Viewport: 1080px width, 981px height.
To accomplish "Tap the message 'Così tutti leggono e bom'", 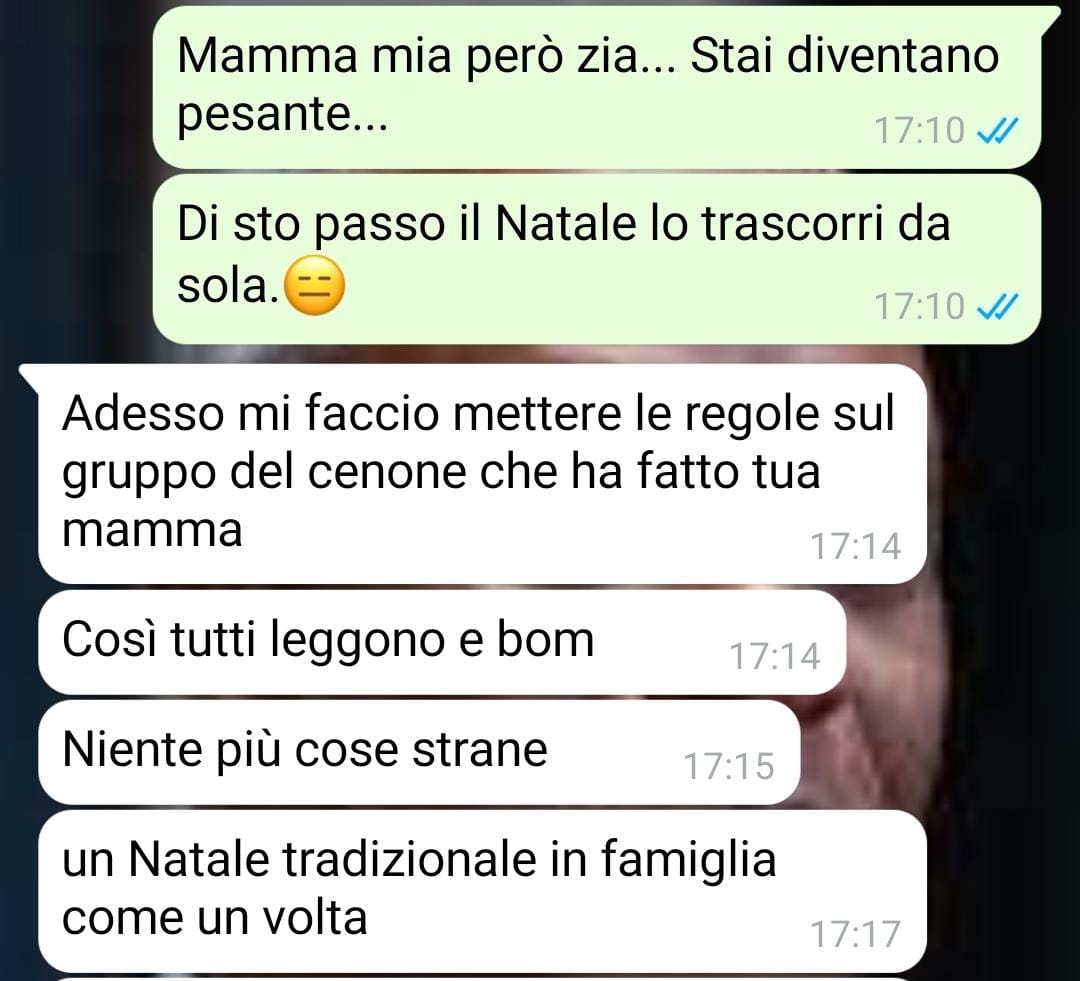I will coord(442,642).
